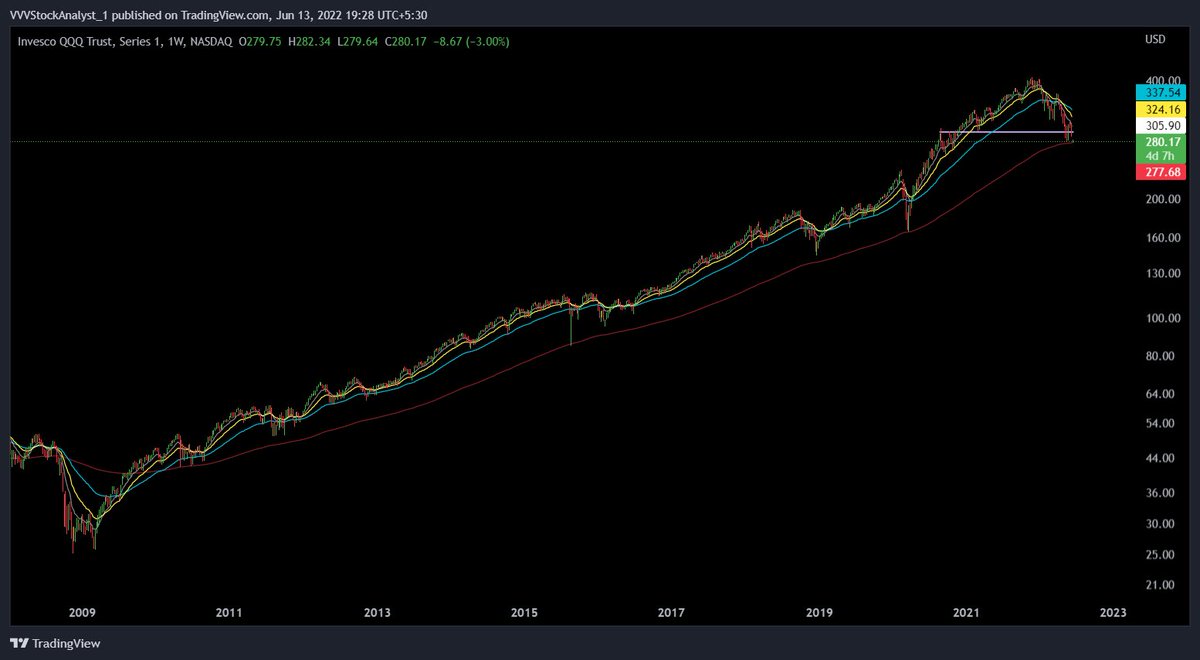Click the 80.00 price axis label
This screenshot has width=1200, height=660.
[1160, 356]
